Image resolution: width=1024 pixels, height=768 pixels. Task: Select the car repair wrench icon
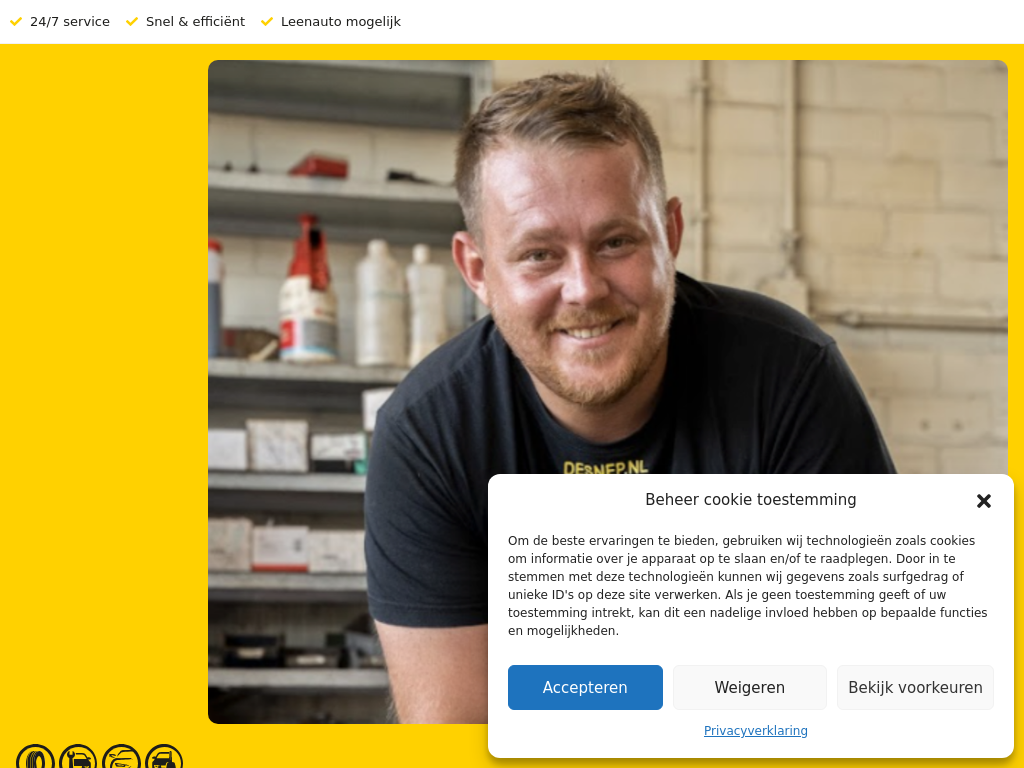[x=78, y=758]
